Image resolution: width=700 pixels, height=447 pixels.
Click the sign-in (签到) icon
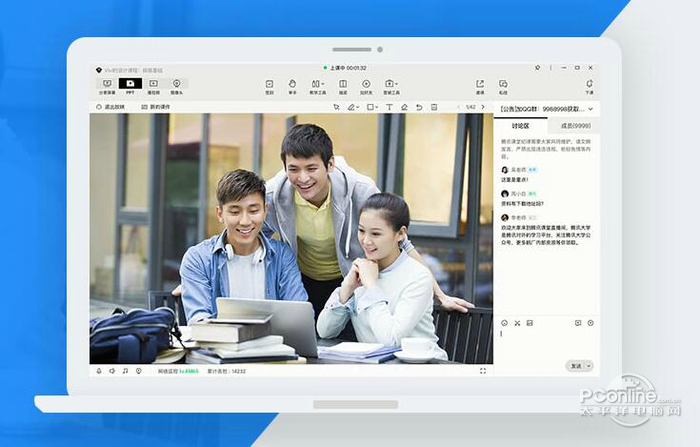coord(269,86)
